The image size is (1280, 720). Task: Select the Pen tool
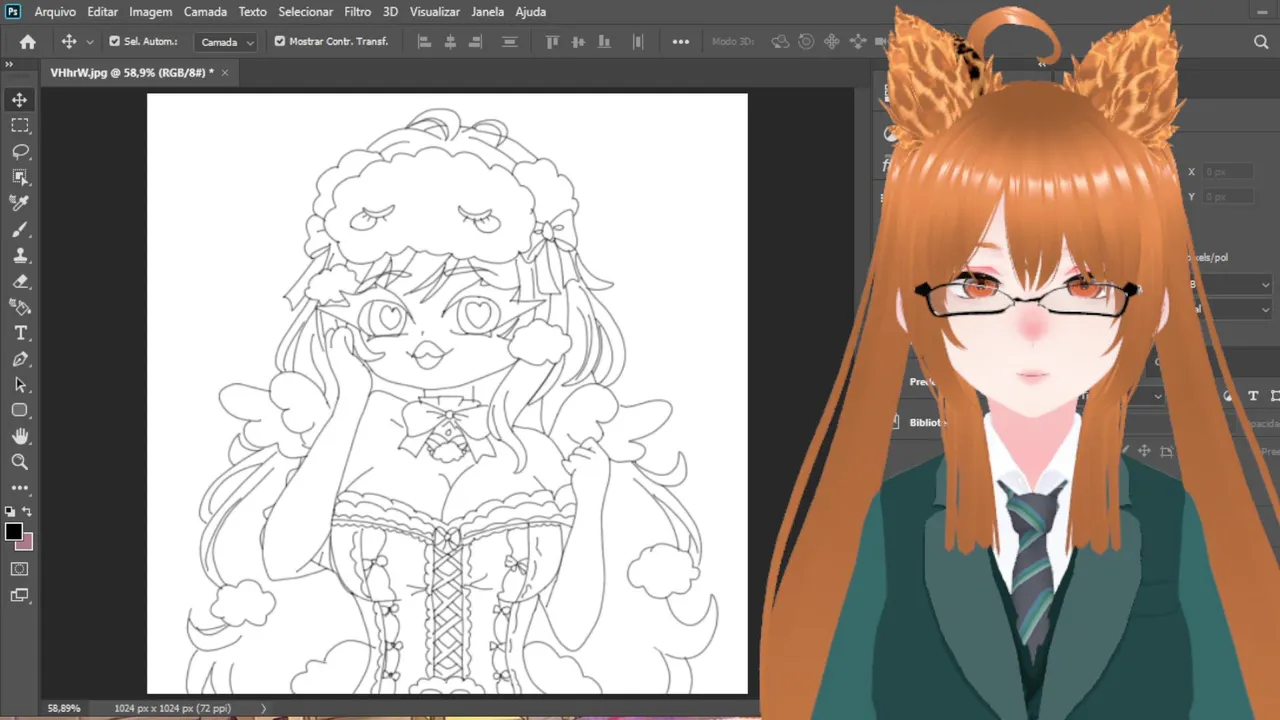coord(19,359)
